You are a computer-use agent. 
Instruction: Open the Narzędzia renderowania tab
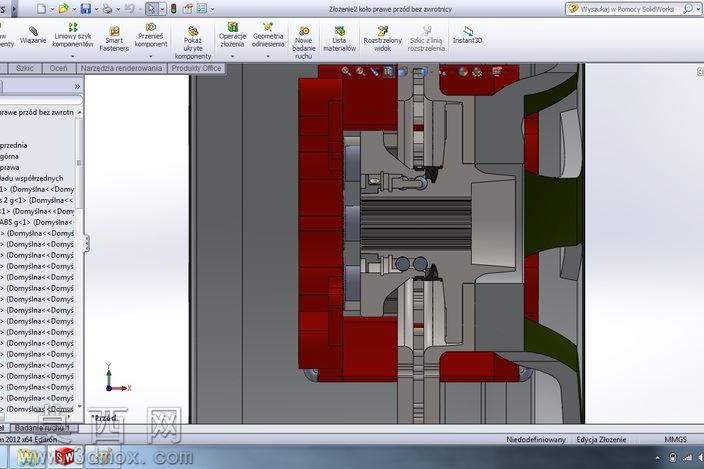(121, 68)
